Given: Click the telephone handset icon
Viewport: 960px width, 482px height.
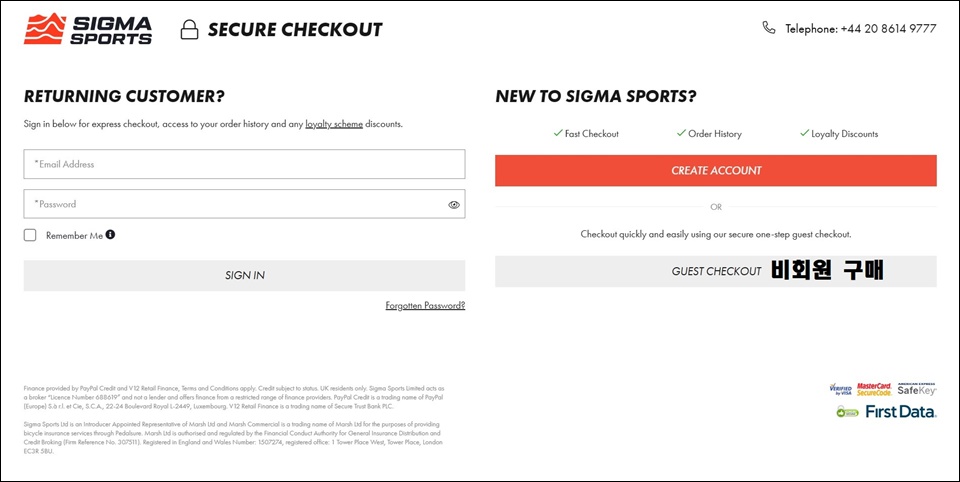Looking at the screenshot, I should point(768,28).
